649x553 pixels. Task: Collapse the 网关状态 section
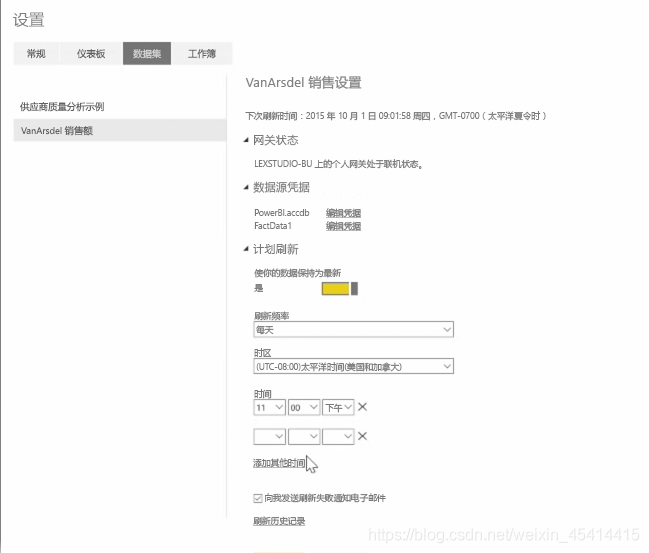246,140
